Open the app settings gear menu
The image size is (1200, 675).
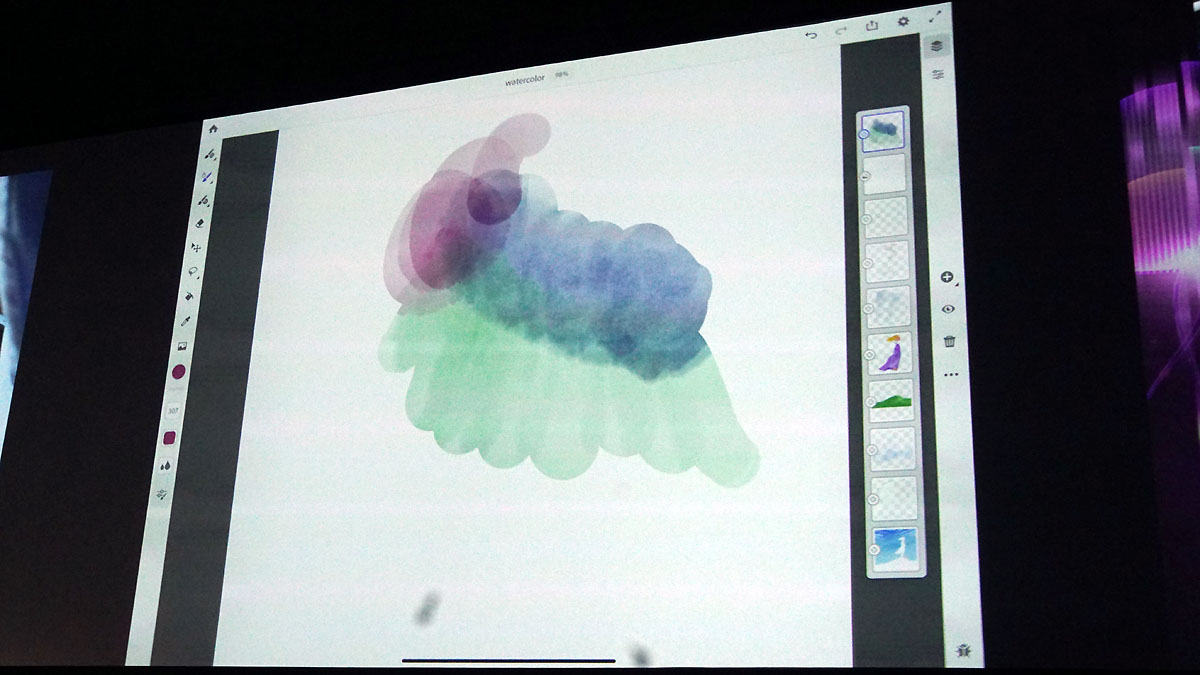coord(904,21)
